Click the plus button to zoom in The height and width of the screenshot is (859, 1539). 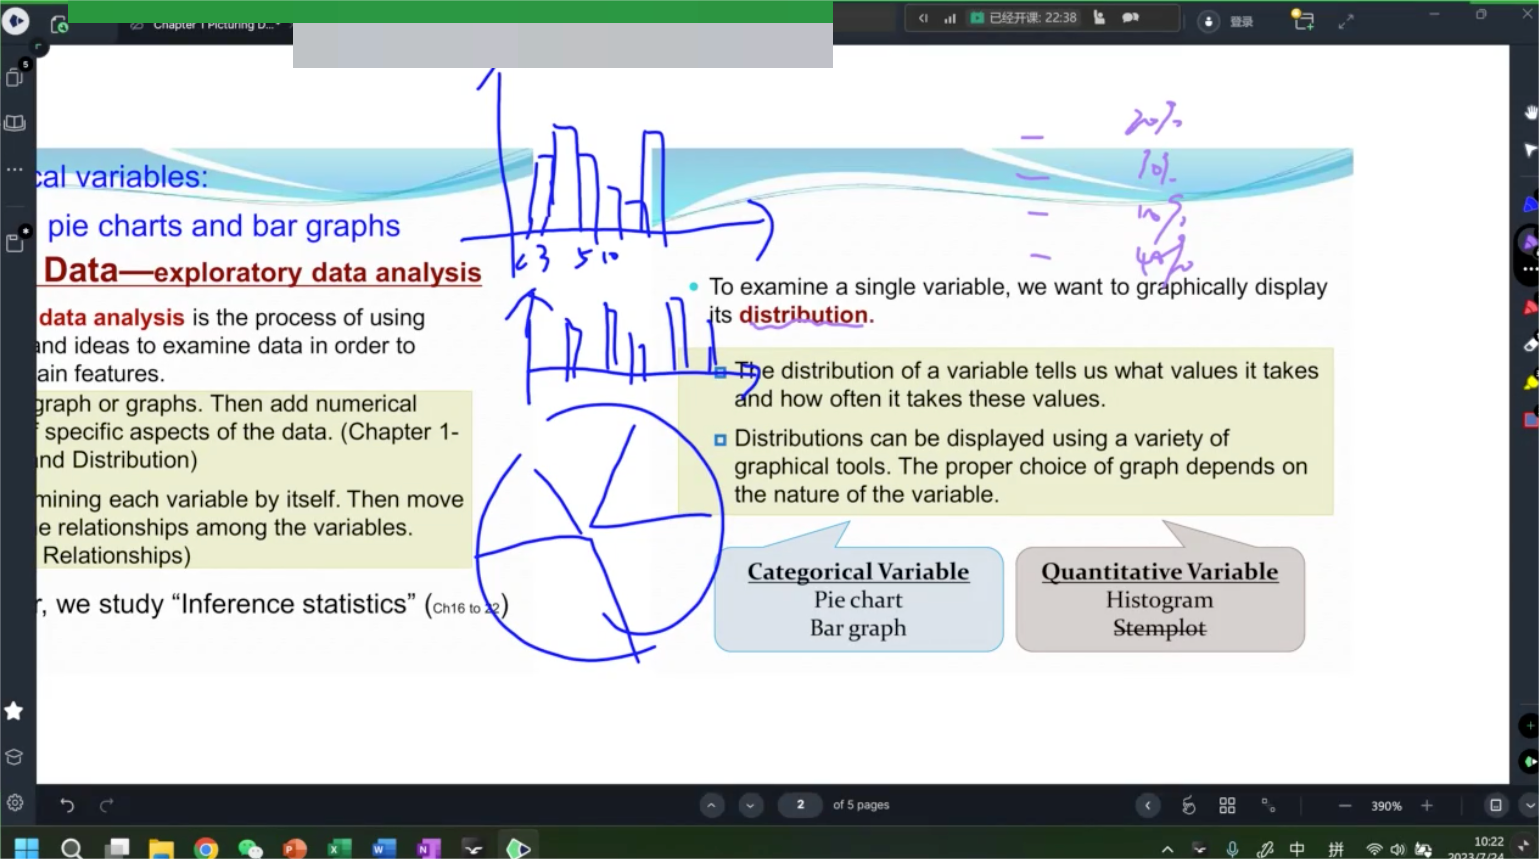pos(1426,805)
